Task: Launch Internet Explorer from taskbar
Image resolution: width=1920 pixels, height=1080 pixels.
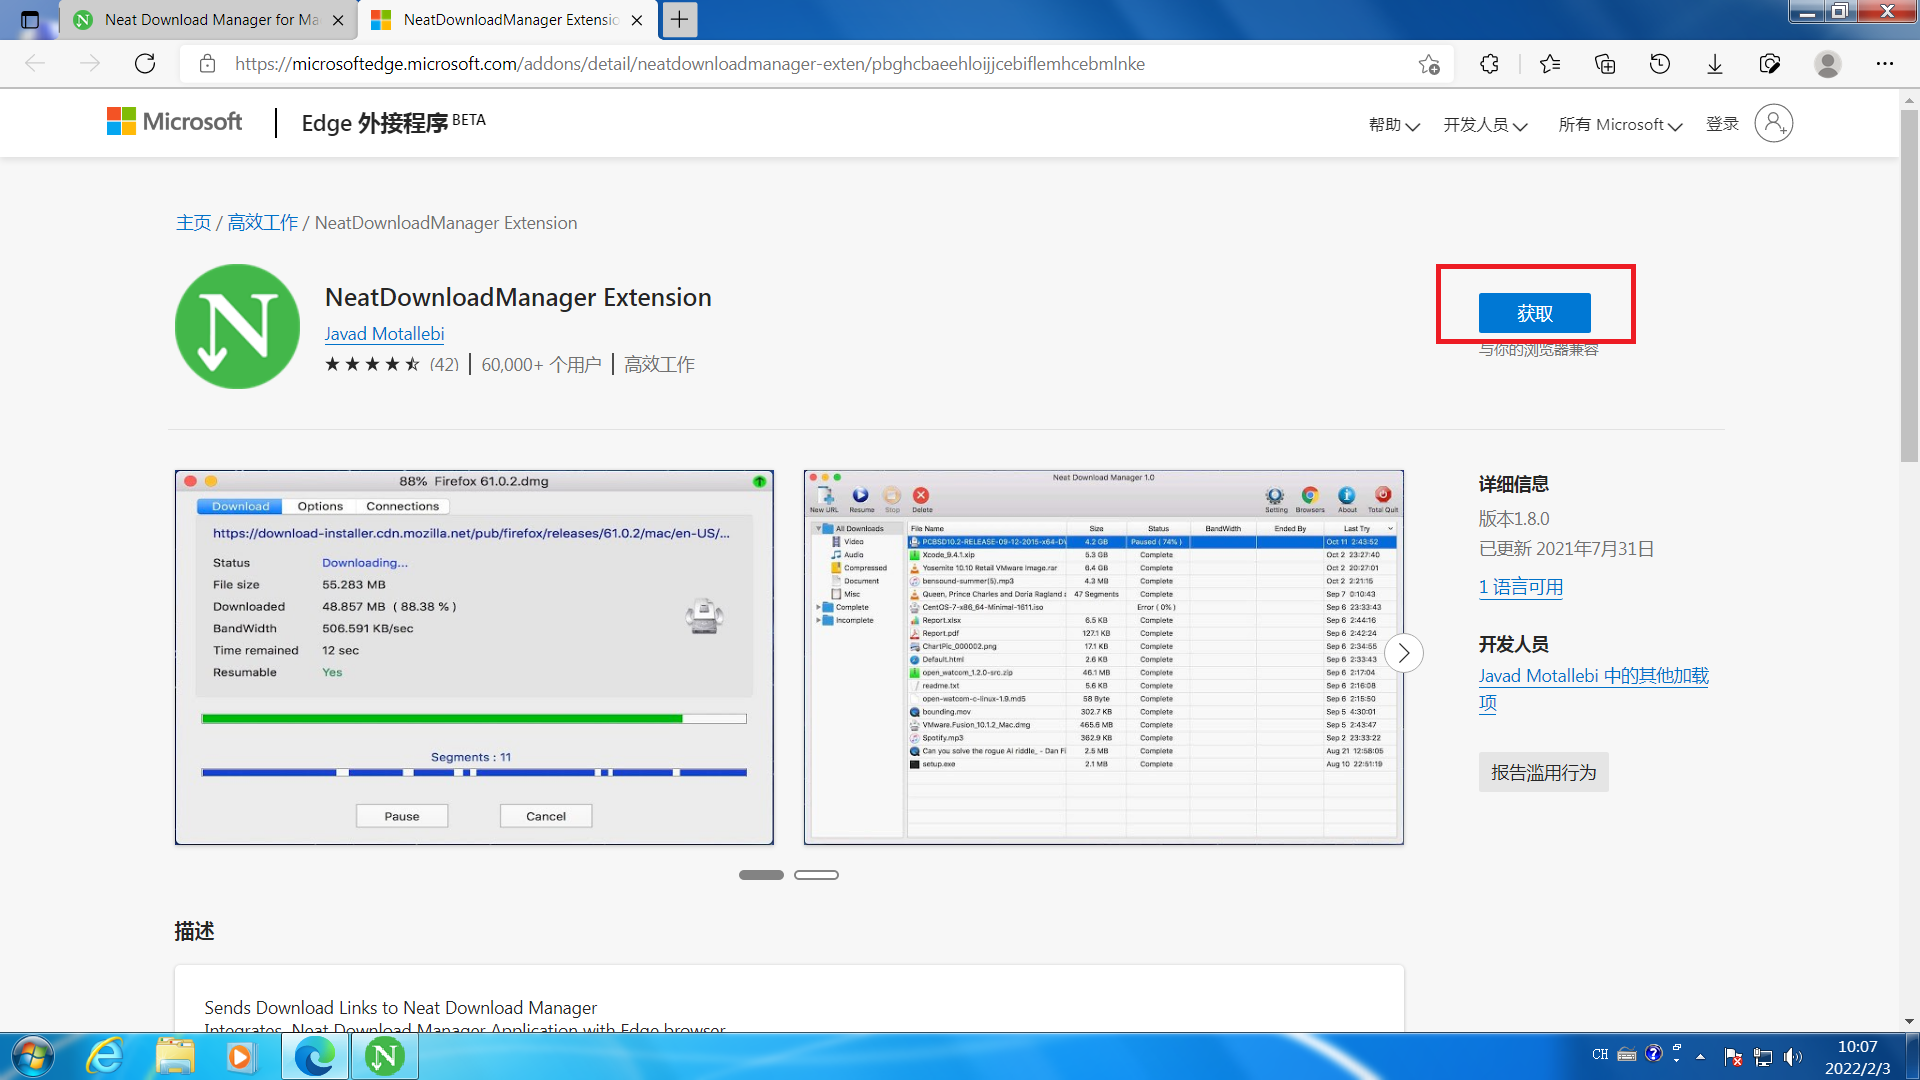Action: click(x=105, y=1057)
